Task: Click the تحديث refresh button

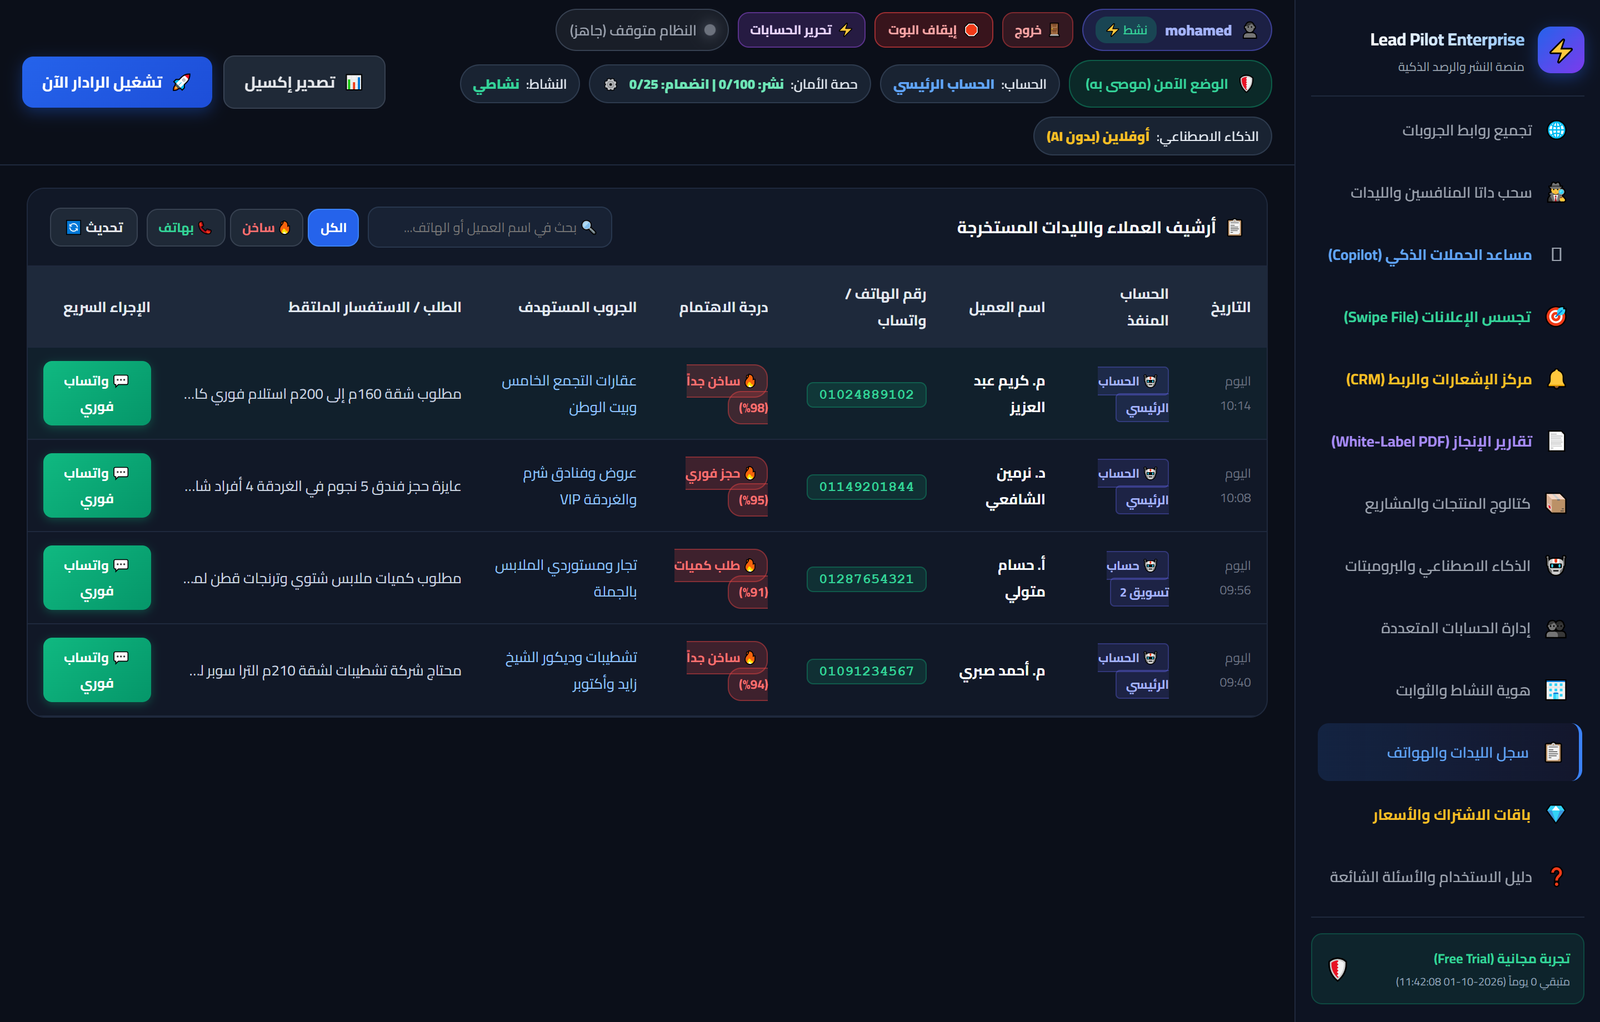Action: point(95,228)
